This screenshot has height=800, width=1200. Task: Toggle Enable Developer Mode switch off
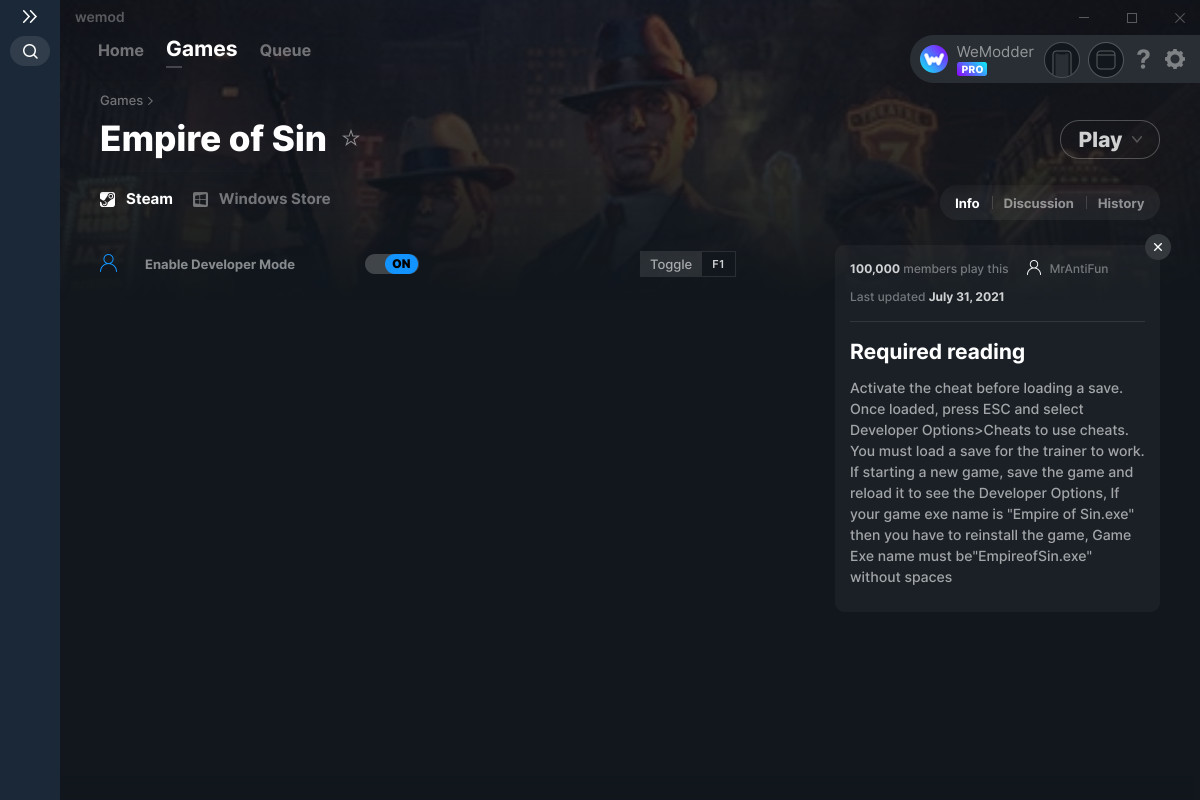(x=391, y=264)
